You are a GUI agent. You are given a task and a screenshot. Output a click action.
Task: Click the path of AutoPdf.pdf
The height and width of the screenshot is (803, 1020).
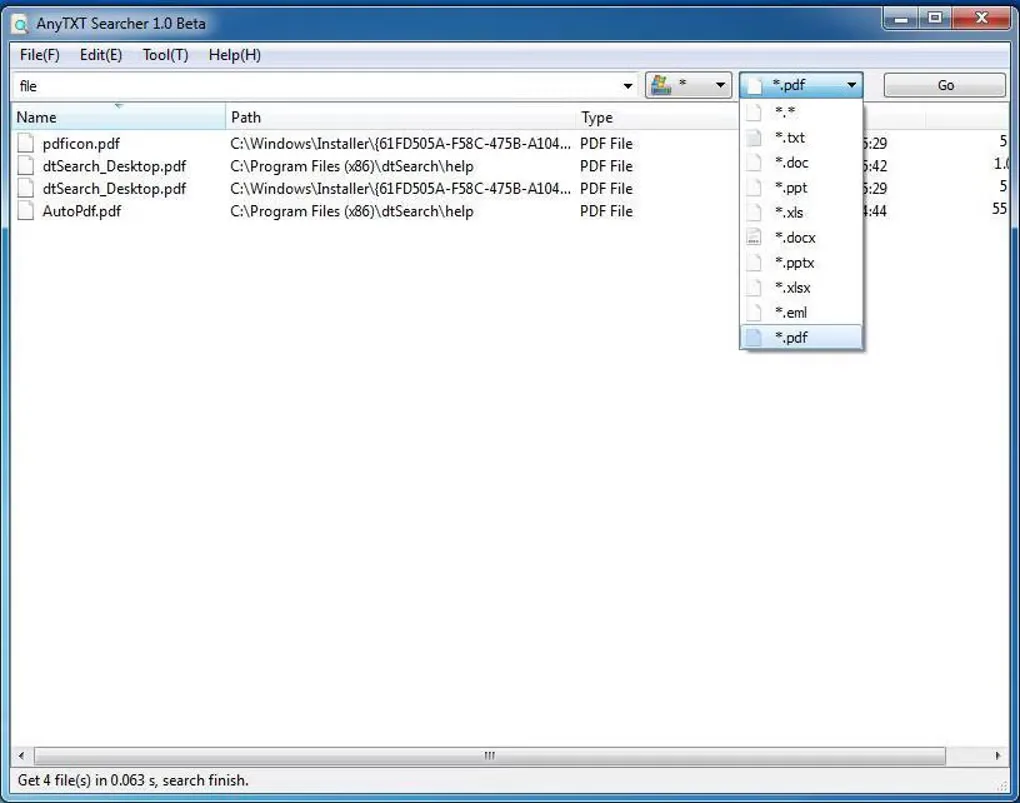351,211
